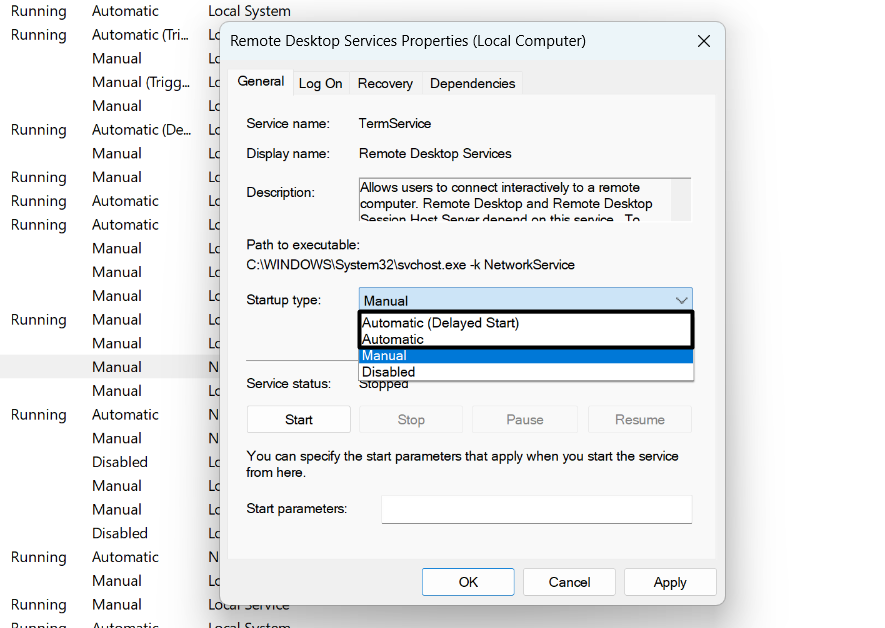
Task: Click the Description box scrollbar
Action: click(681, 199)
